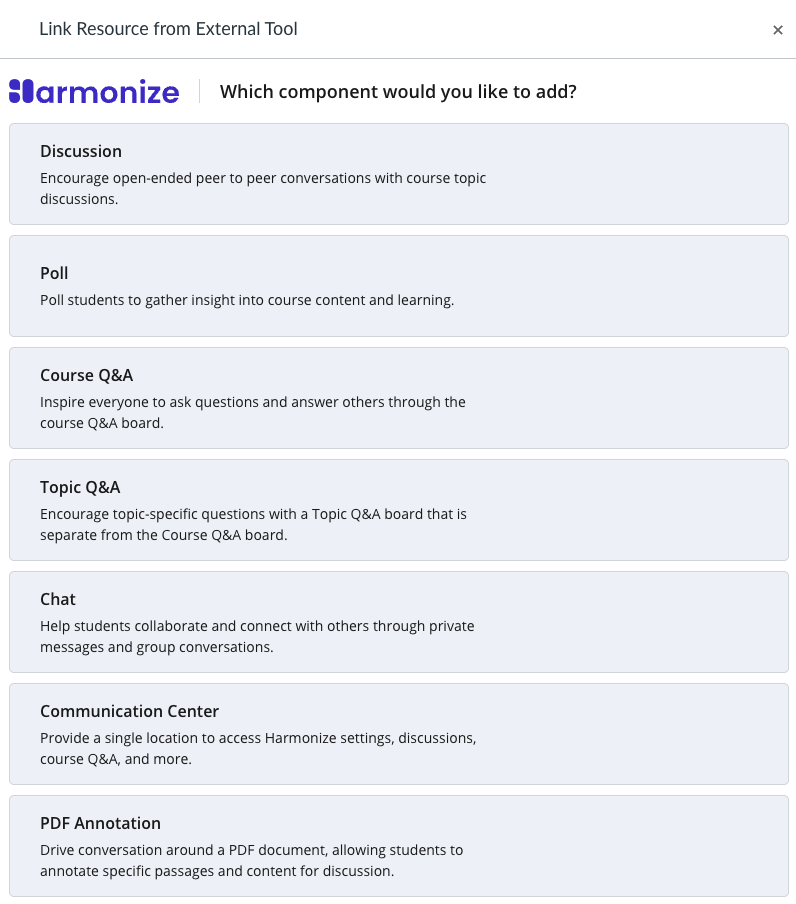The width and height of the screenshot is (796, 904).
Task: Click the 'Which component would you like' prompt
Action: (x=398, y=92)
